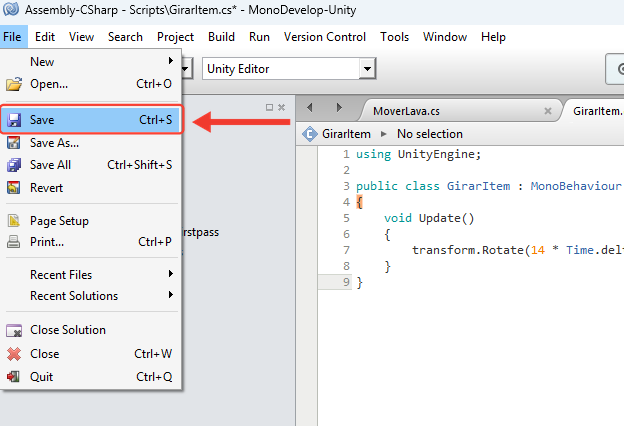Open the Unity Editor dropdown
This screenshot has height=426, width=624.
367,69
